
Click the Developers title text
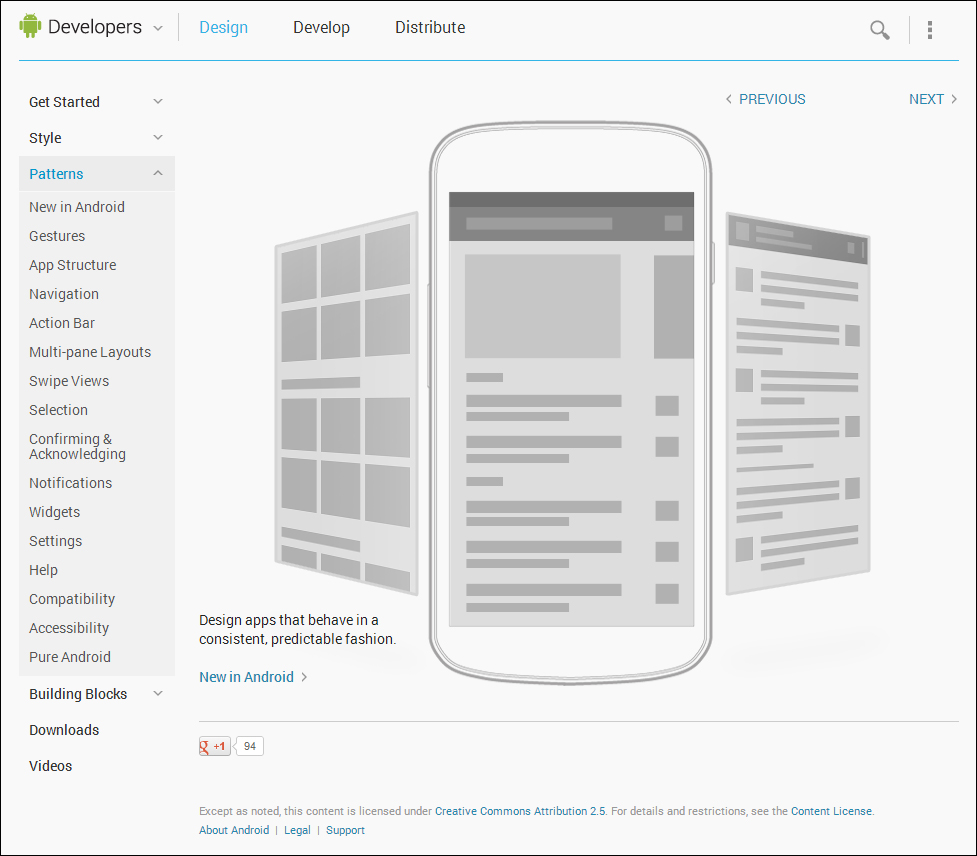pos(95,27)
